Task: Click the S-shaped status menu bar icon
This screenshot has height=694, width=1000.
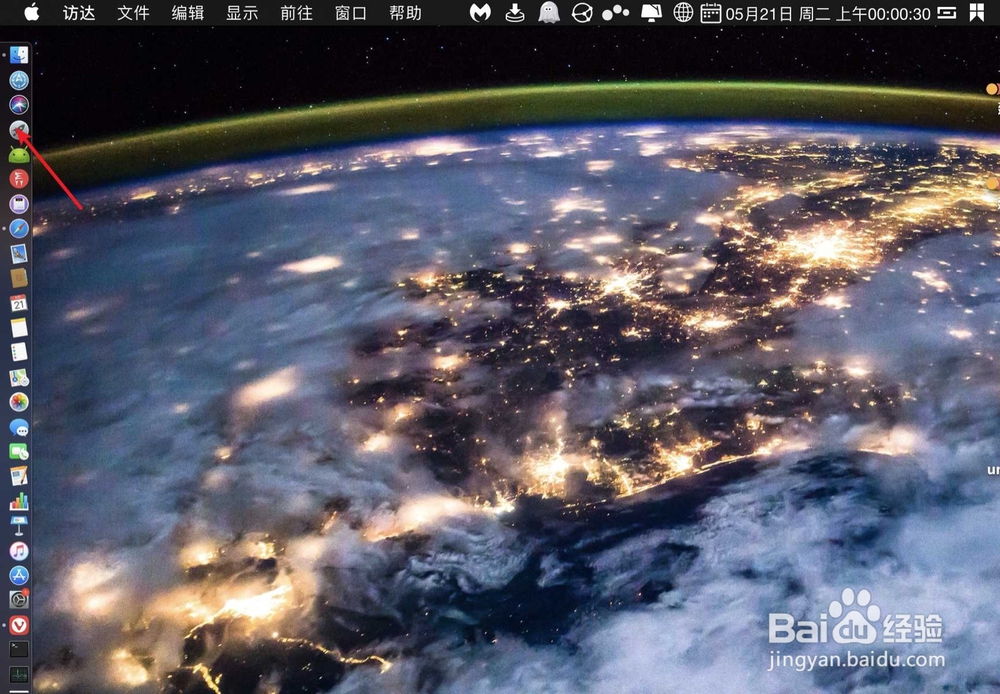Action: [x=946, y=13]
